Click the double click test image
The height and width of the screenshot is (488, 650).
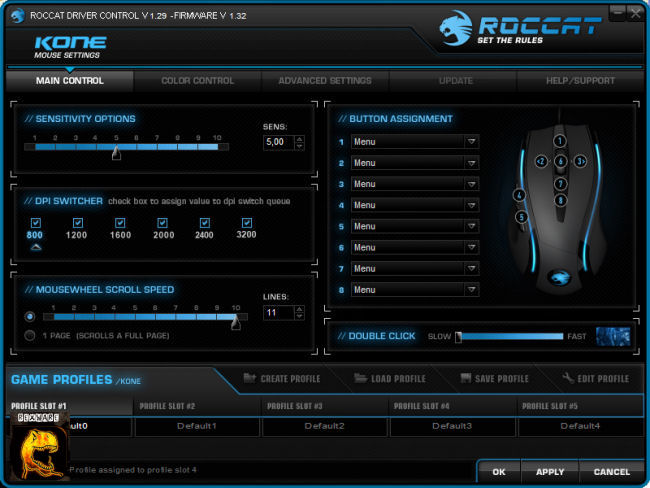pos(613,336)
